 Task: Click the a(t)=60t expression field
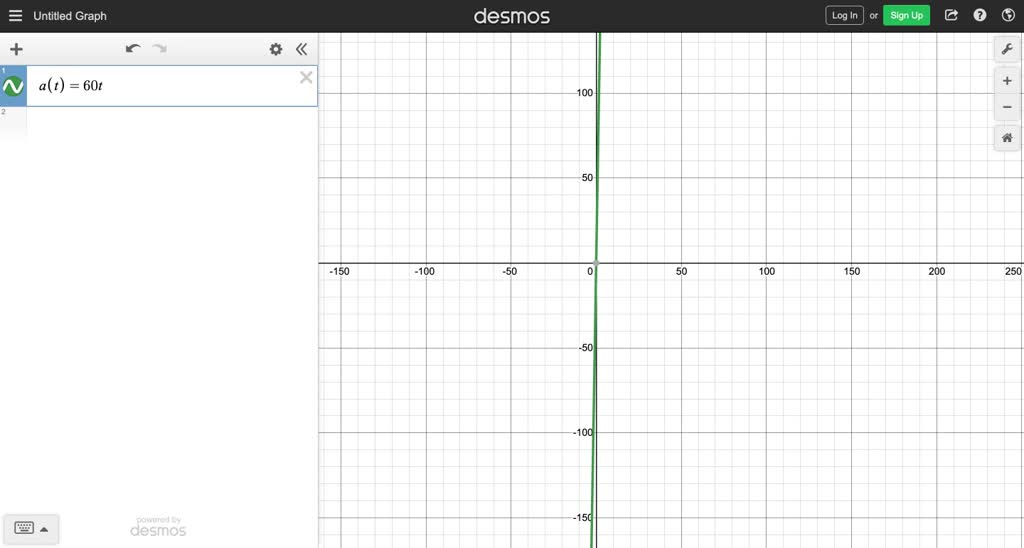pyautogui.click(x=160, y=87)
